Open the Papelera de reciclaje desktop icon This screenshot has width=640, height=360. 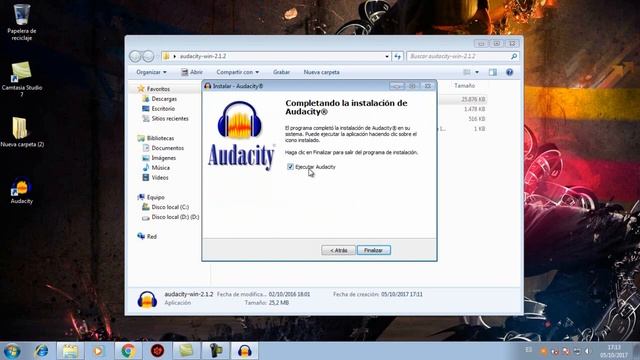[x=22, y=22]
